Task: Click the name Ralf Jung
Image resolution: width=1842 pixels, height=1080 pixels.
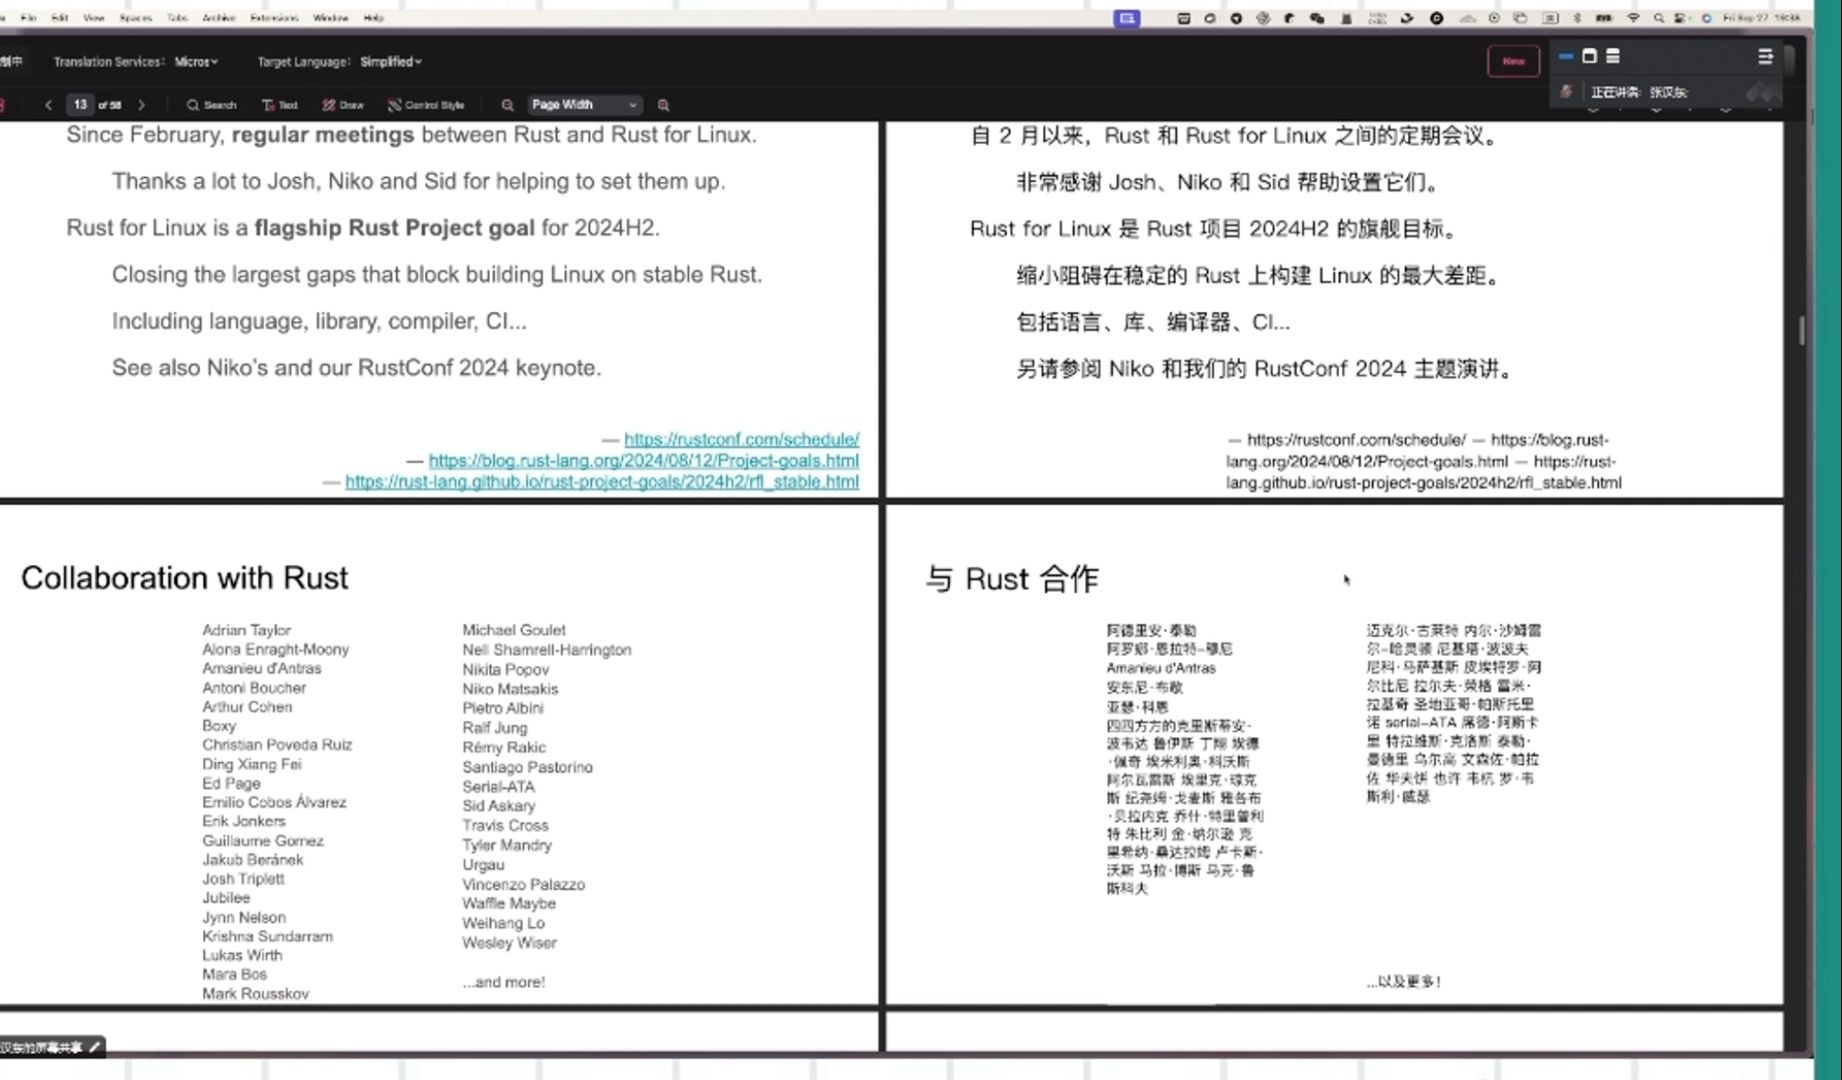Action: [x=494, y=728]
